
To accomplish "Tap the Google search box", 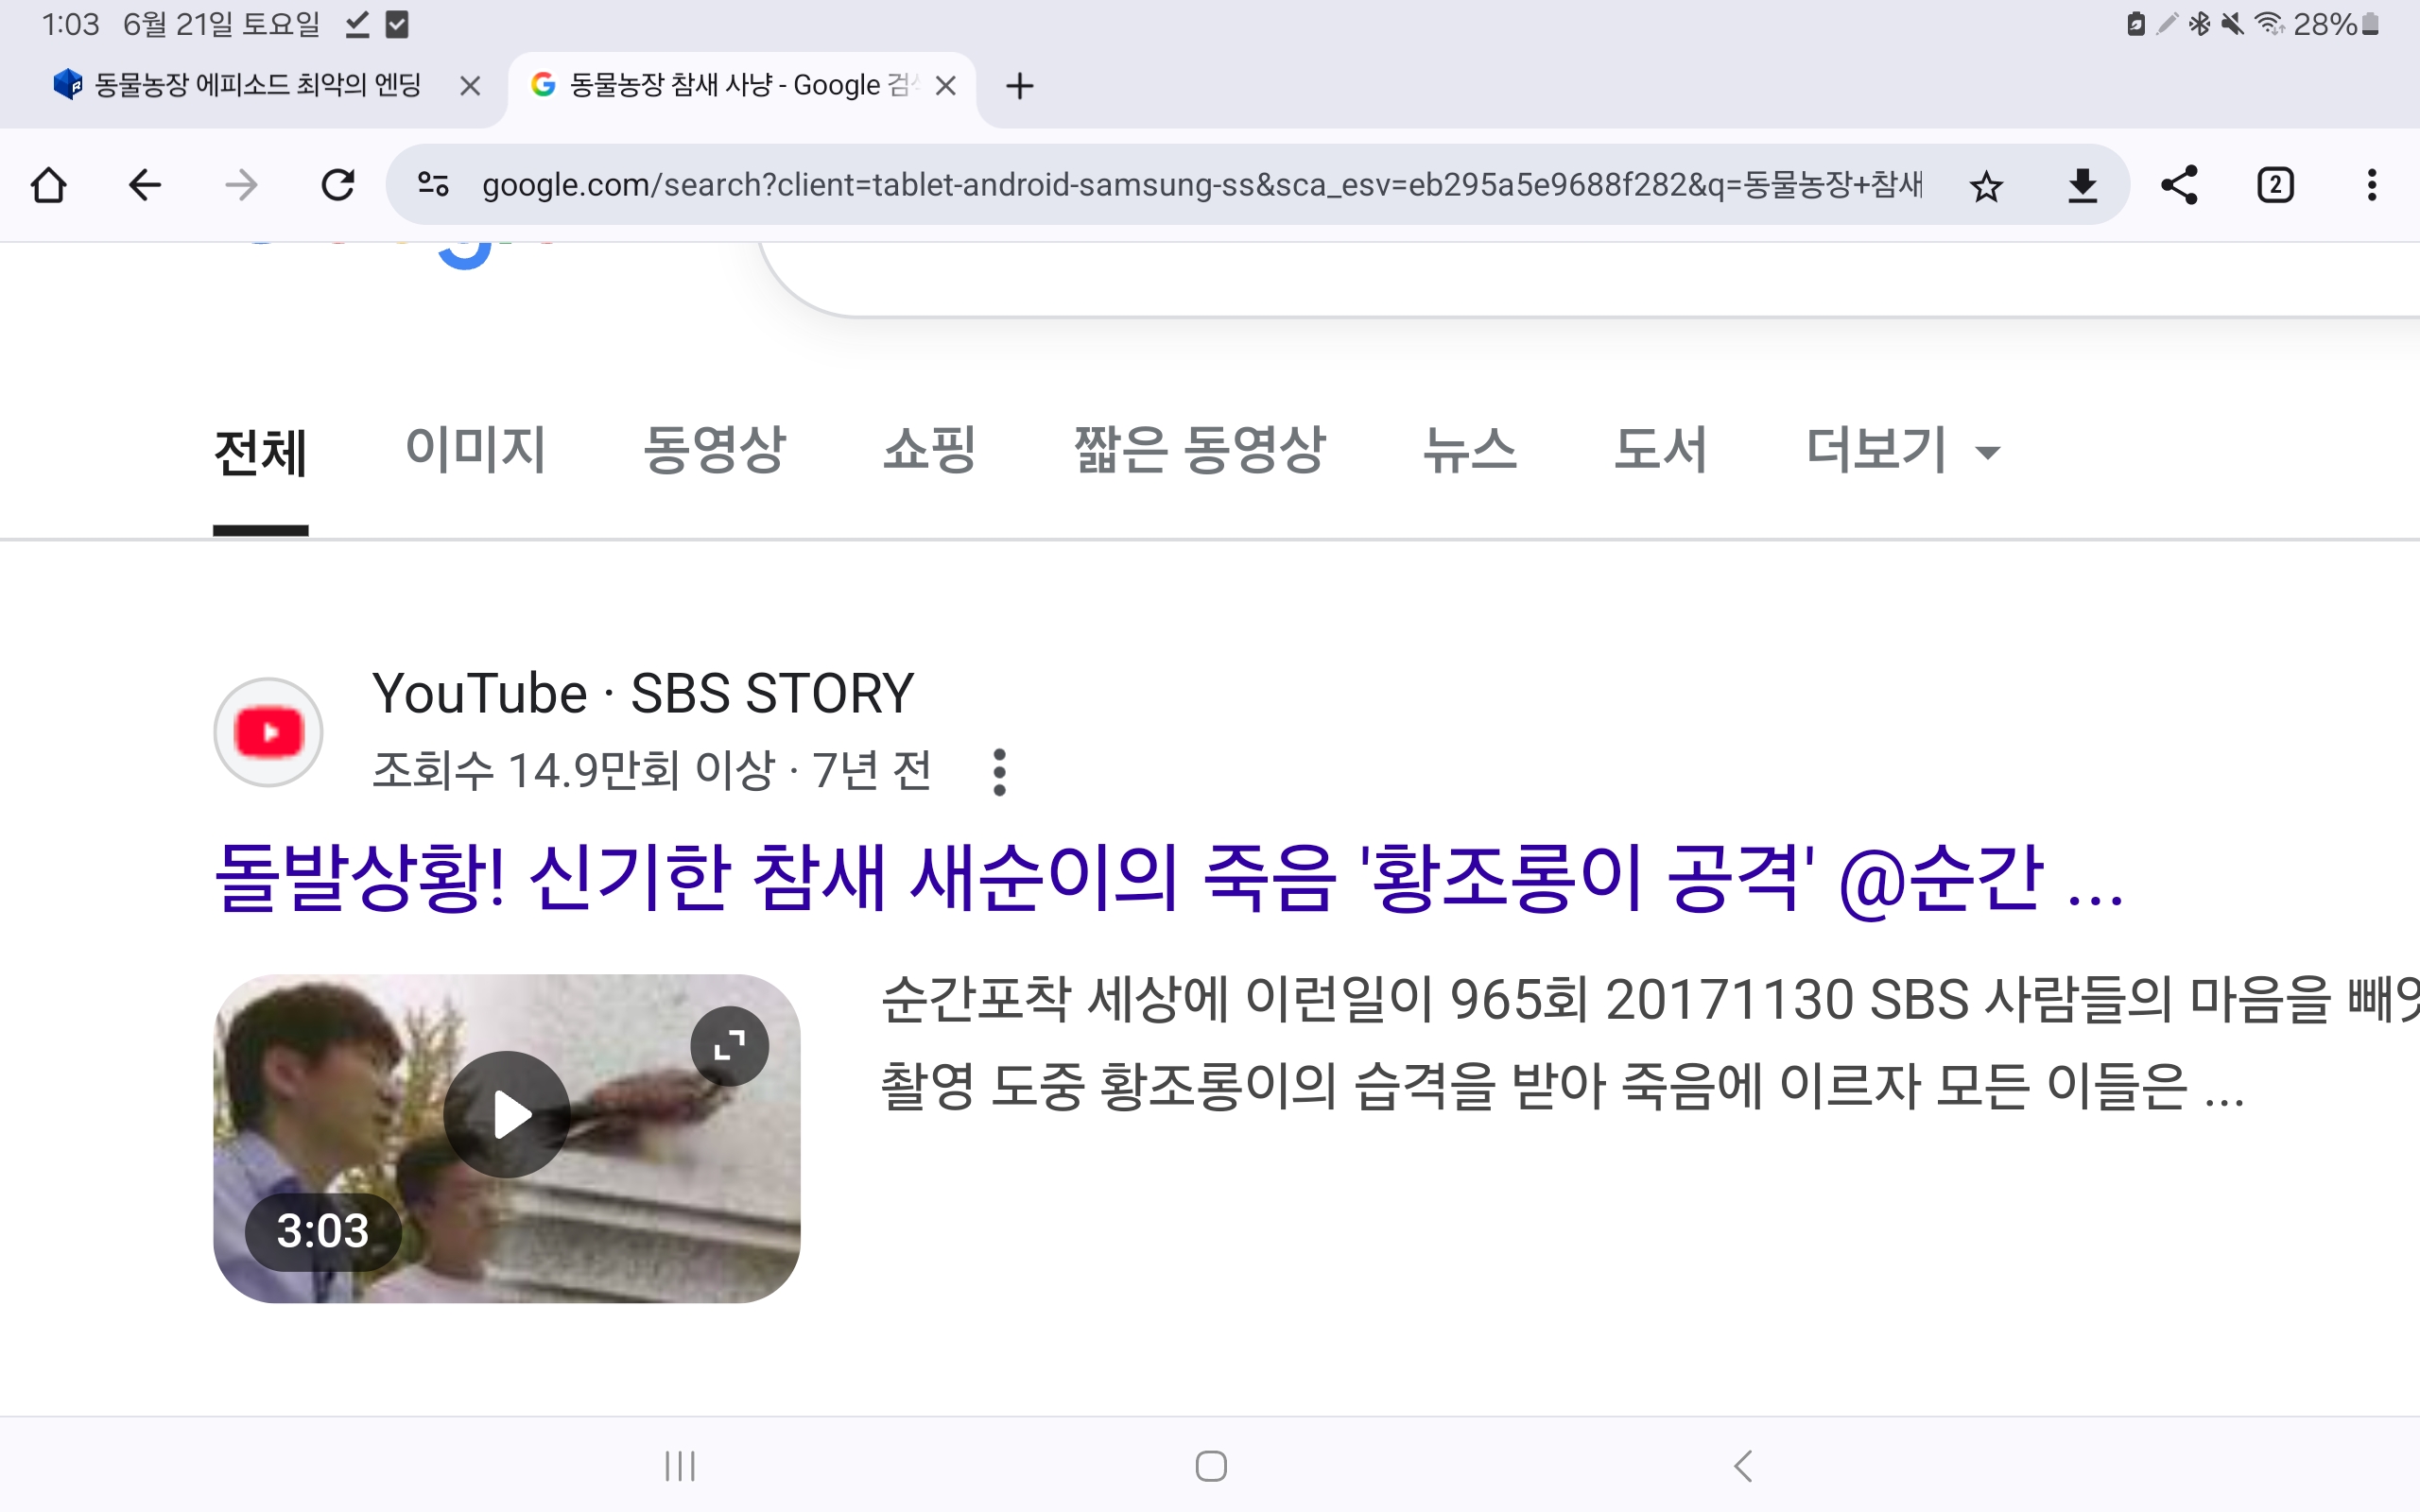I will click(x=1590, y=280).
